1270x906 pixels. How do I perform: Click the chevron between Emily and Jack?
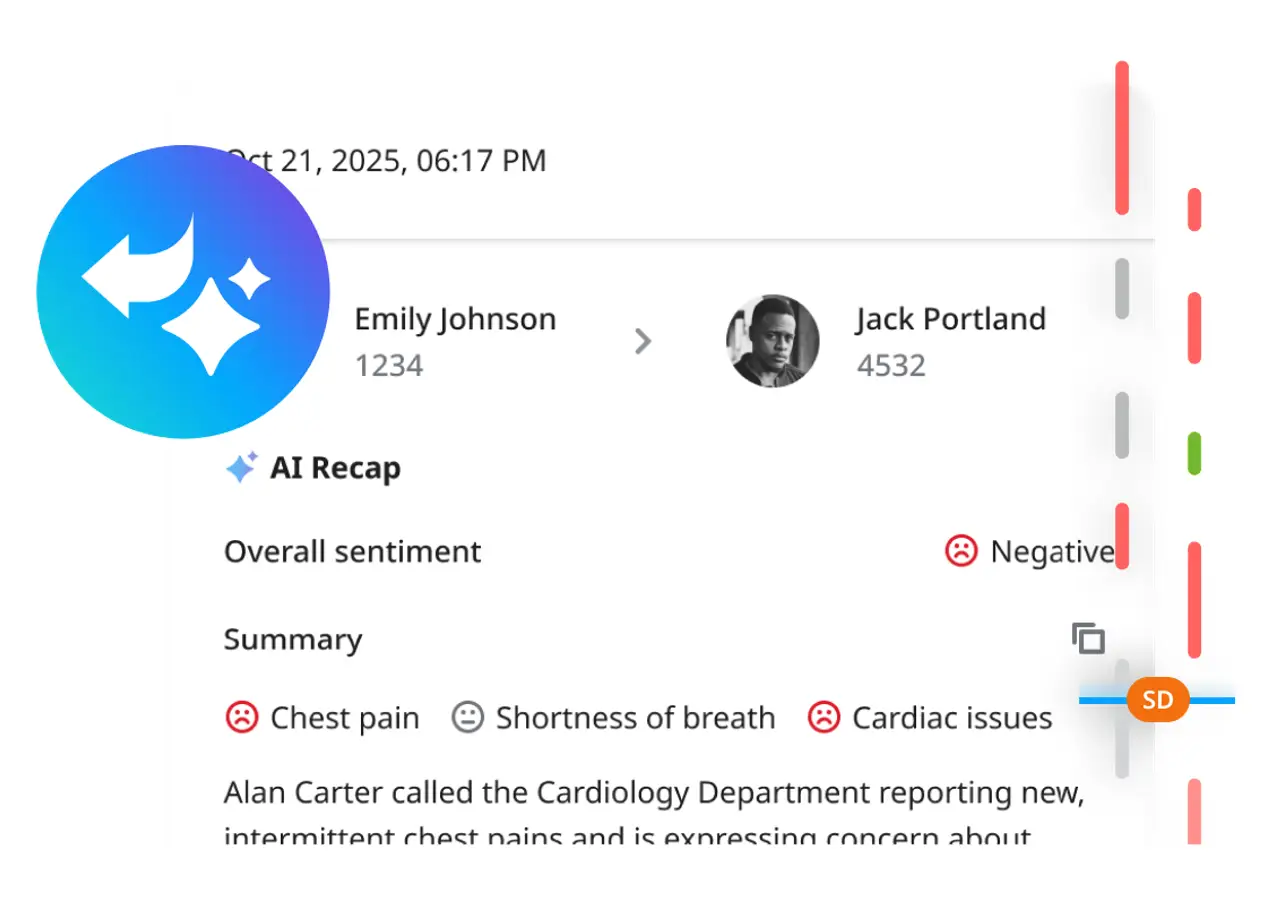tap(643, 341)
